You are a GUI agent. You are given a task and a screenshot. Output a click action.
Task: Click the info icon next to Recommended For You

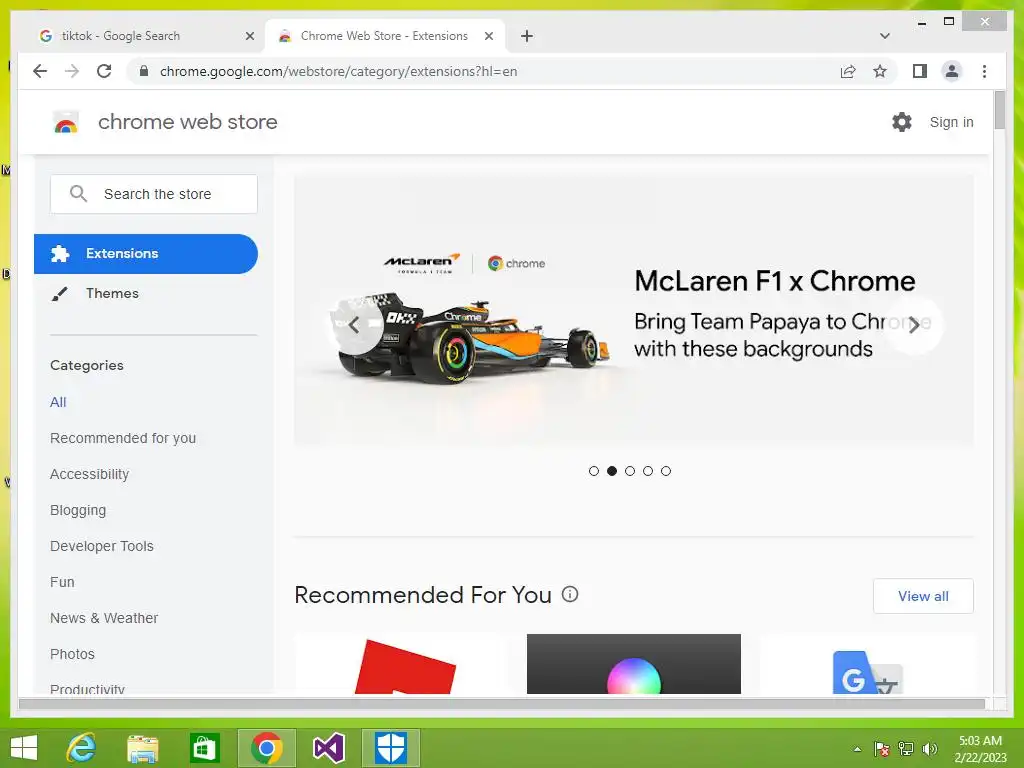click(570, 594)
